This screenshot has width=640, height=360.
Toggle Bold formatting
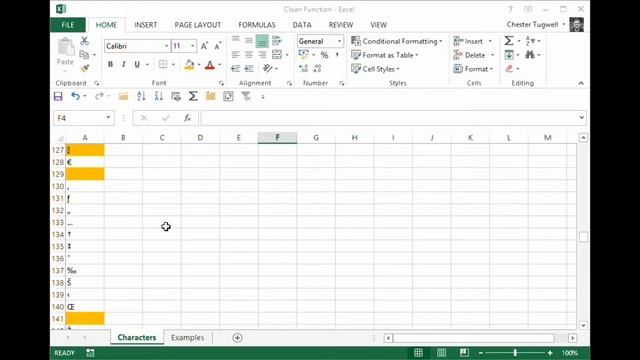click(110, 64)
